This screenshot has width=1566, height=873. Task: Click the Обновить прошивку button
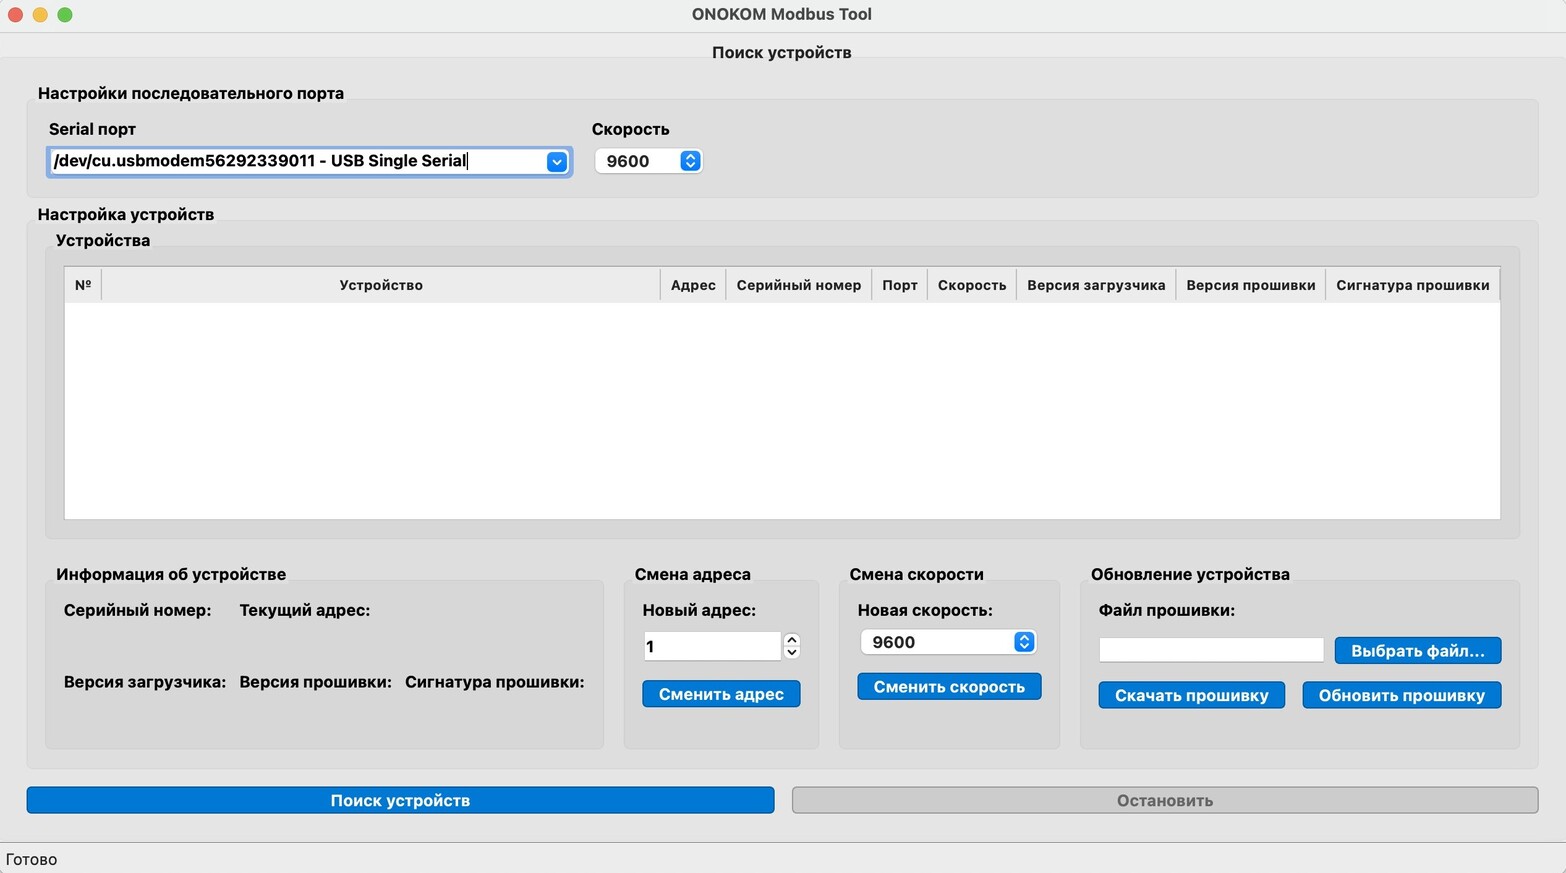(1401, 694)
